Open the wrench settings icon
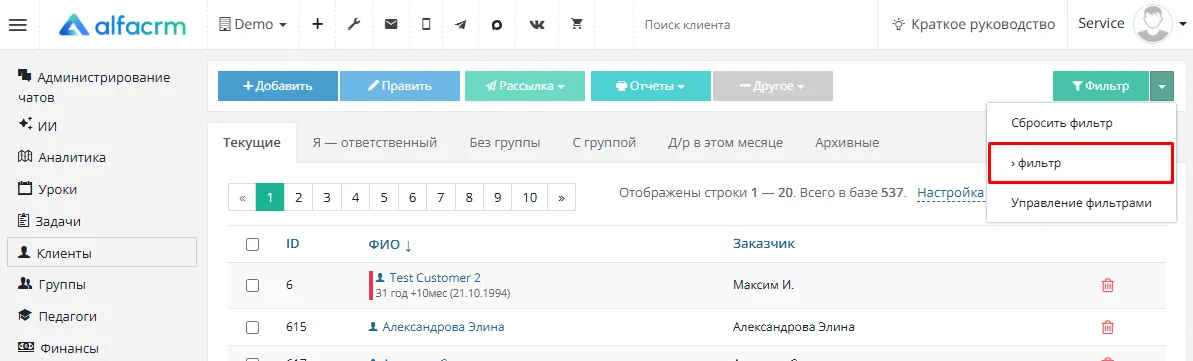 [x=354, y=24]
